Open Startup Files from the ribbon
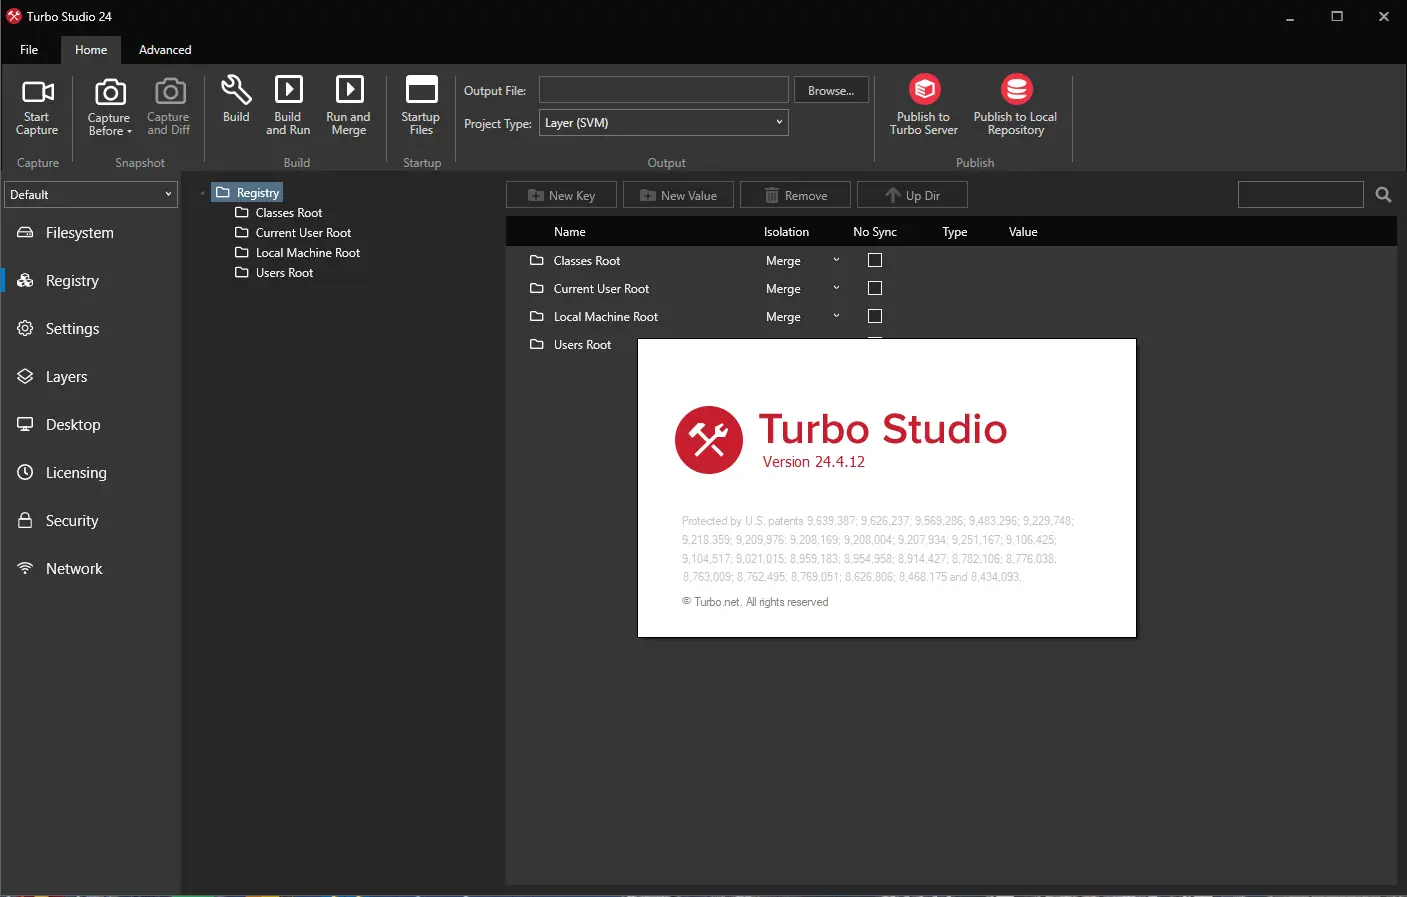 coord(421,90)
